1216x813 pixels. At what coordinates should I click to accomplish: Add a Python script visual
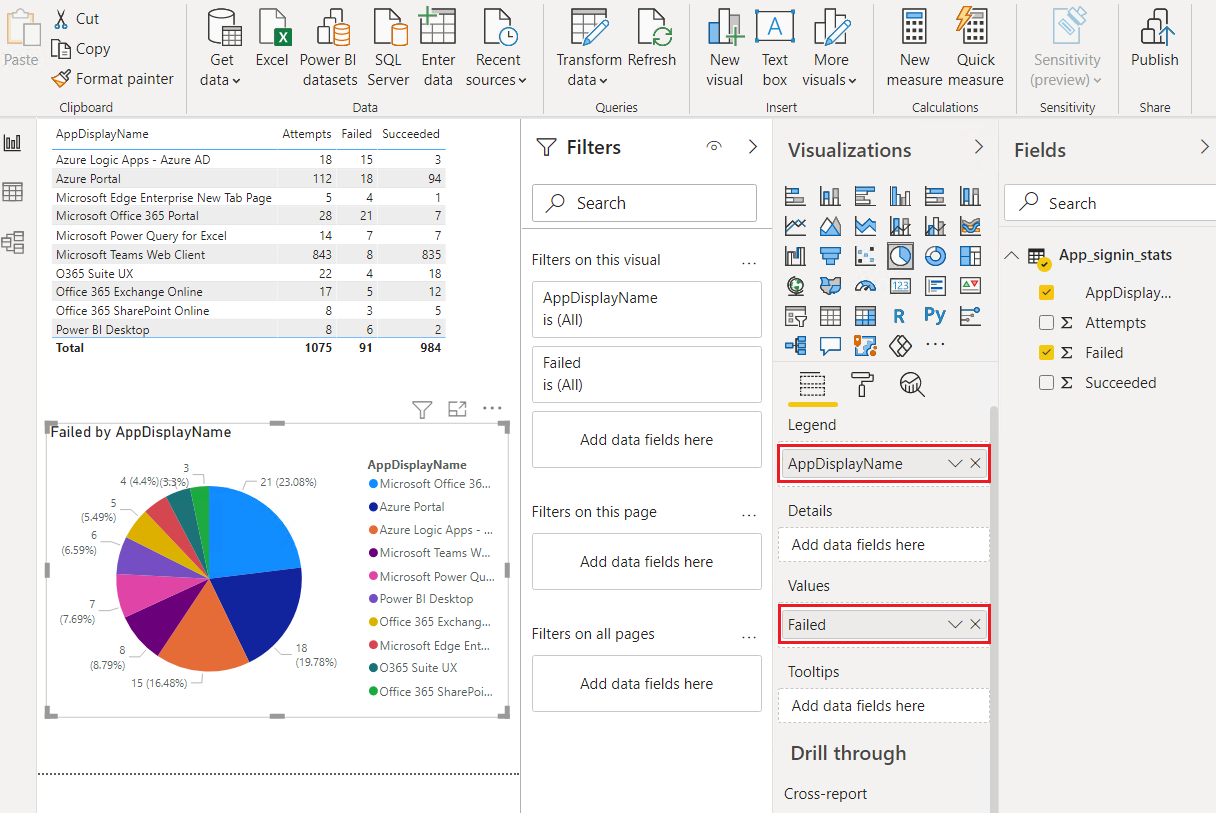[x=935, y=315]
